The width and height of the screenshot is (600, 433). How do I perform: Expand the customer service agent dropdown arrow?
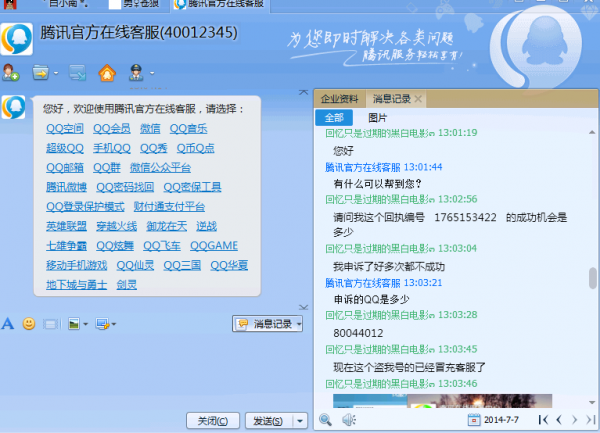[152, 73]
